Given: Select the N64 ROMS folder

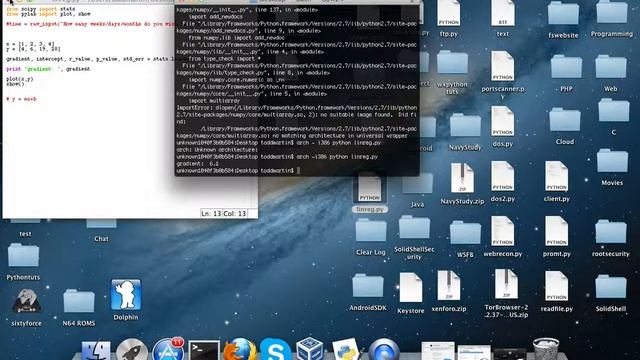Looking at the screenshot, I should 79,301.
